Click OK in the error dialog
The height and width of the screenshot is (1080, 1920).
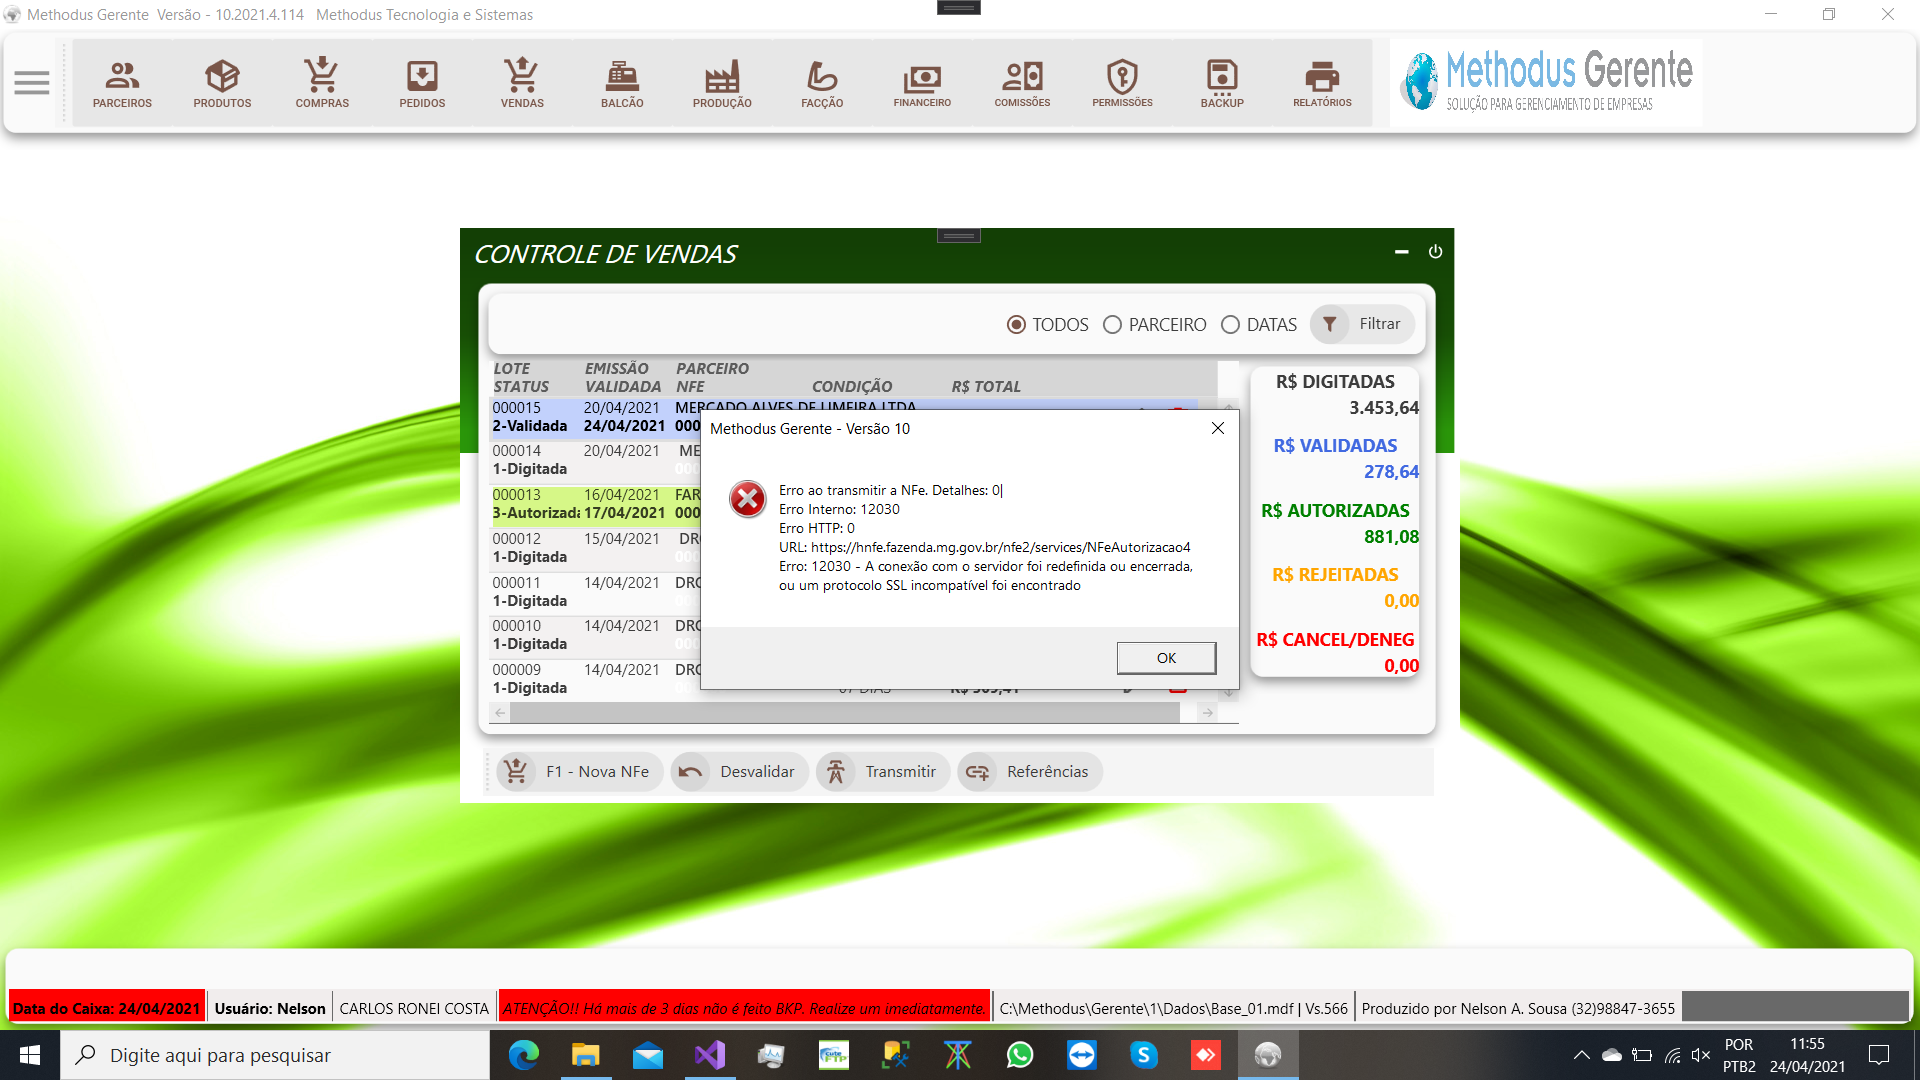tap(1166, 658)
